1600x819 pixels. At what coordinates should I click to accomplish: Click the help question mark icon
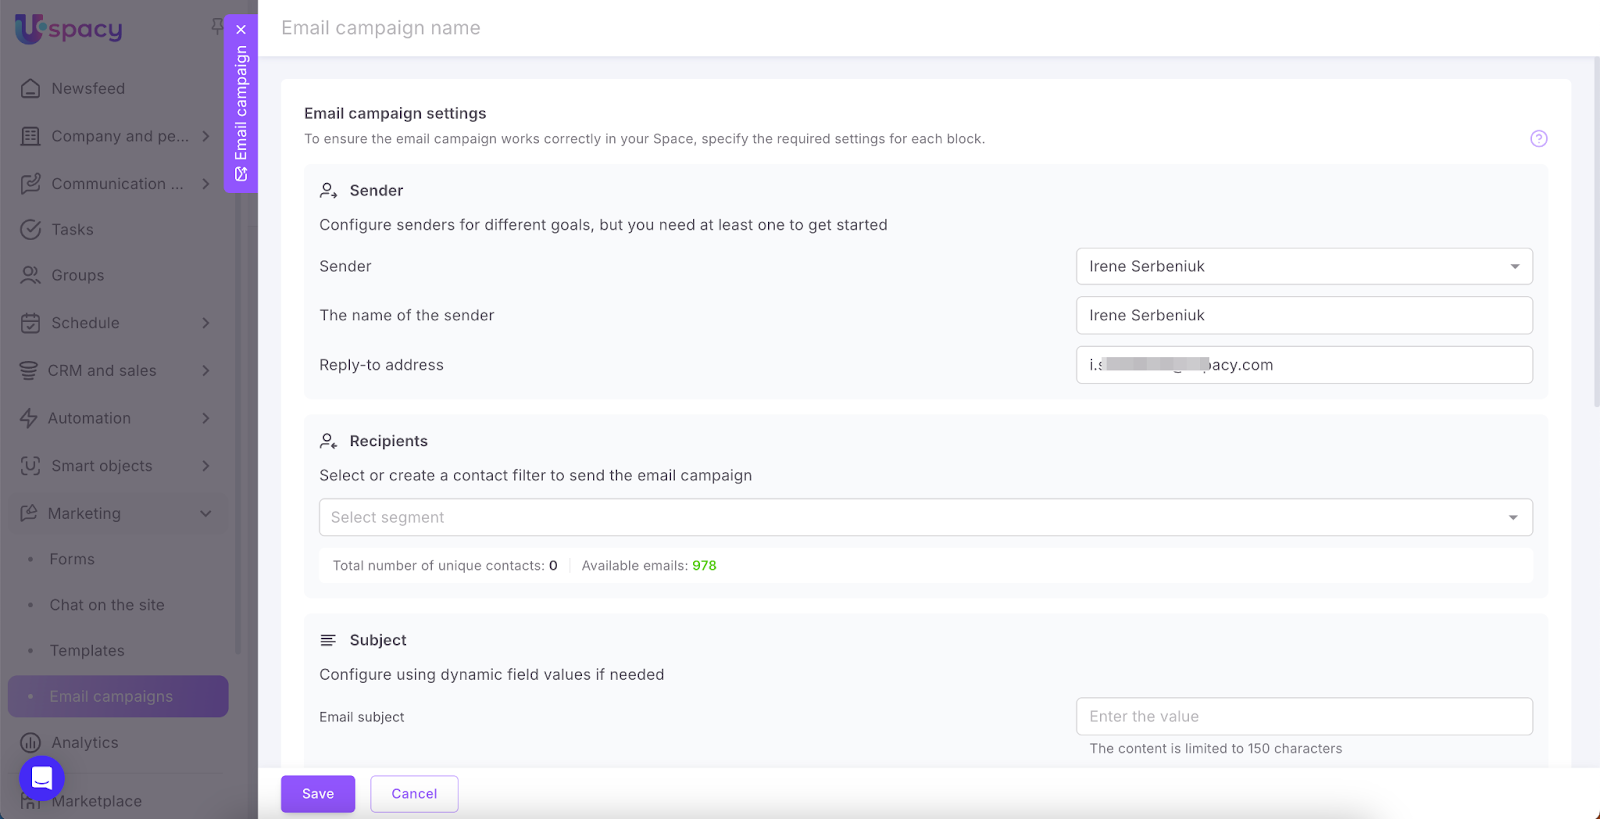[x=1538, y=139]
